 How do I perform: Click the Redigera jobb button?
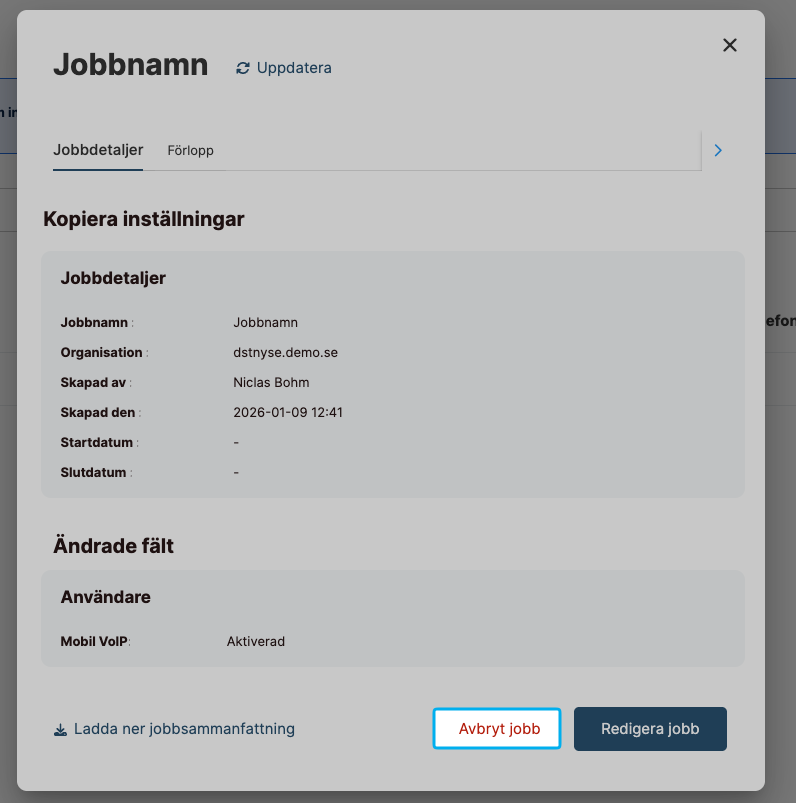tap(650, 729)
